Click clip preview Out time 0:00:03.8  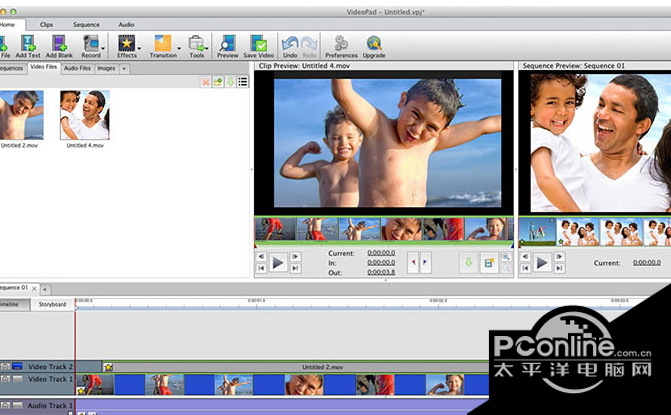381,272
